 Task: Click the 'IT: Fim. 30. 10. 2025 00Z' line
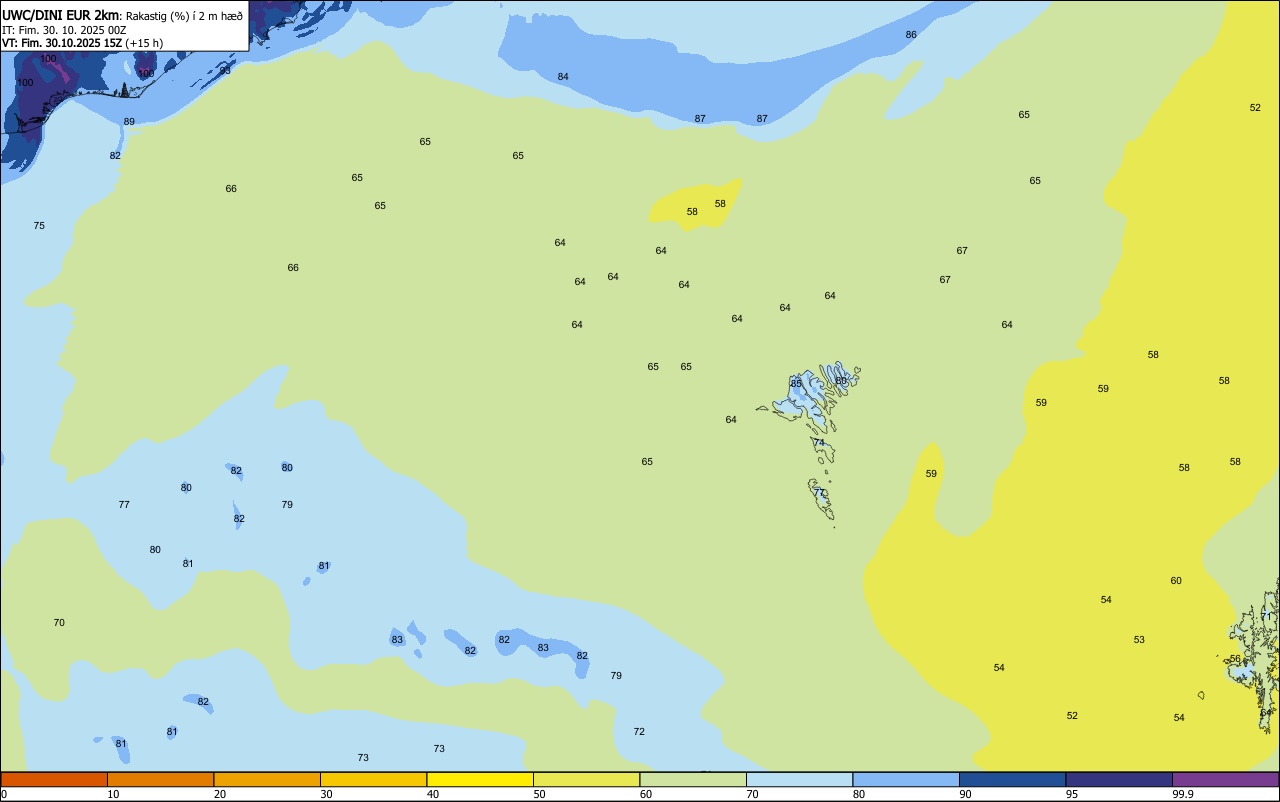coord(63,30)
